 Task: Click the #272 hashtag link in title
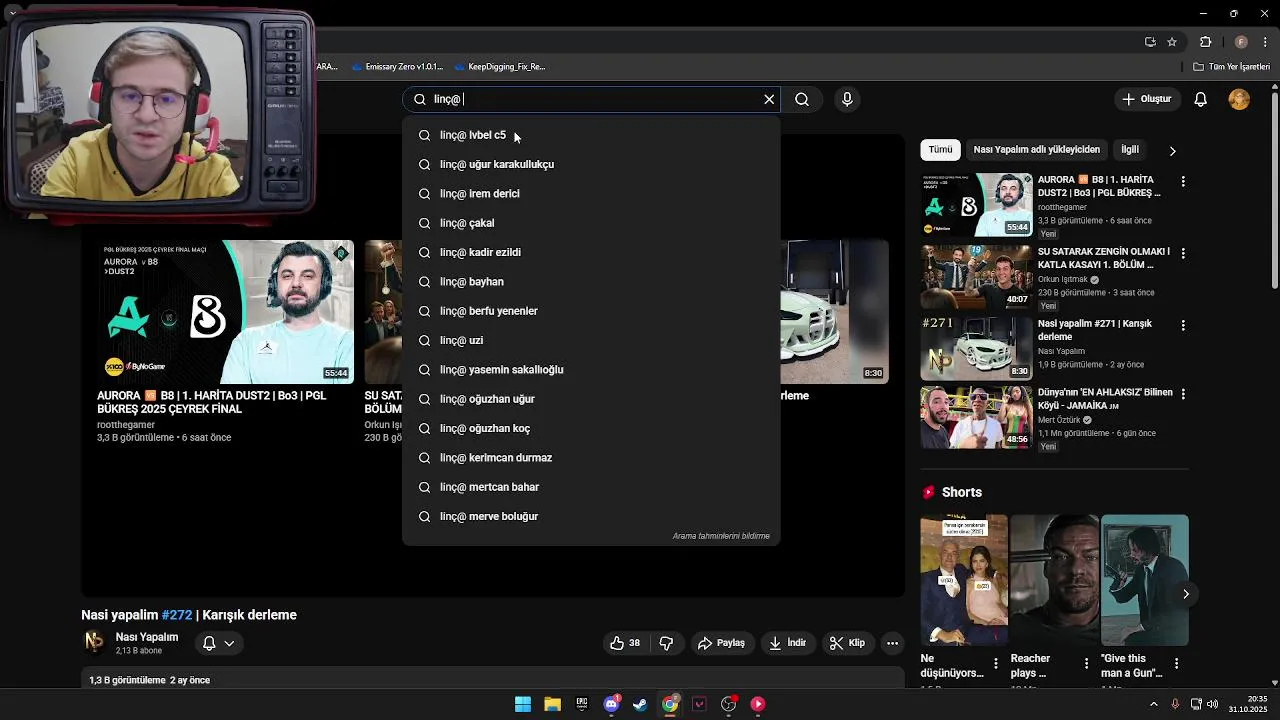177,615
